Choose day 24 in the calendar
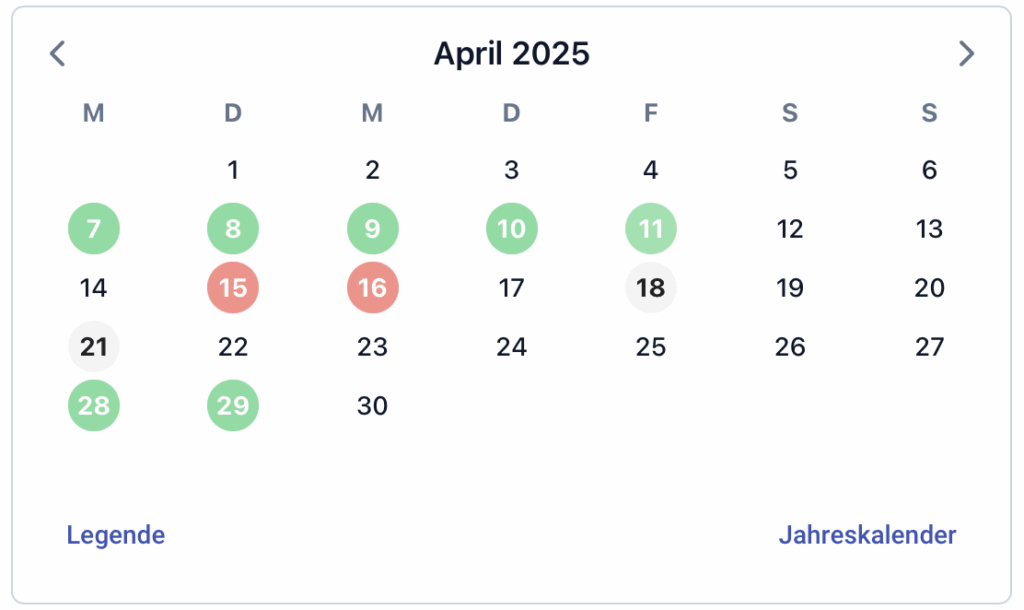1024x610 pixels. [512, 346]
